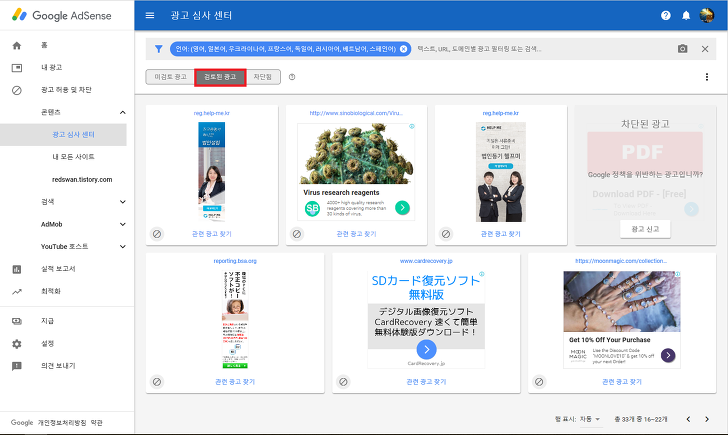Block the moonmagic.com ad

pyautogui.click(x=539, y=382)
